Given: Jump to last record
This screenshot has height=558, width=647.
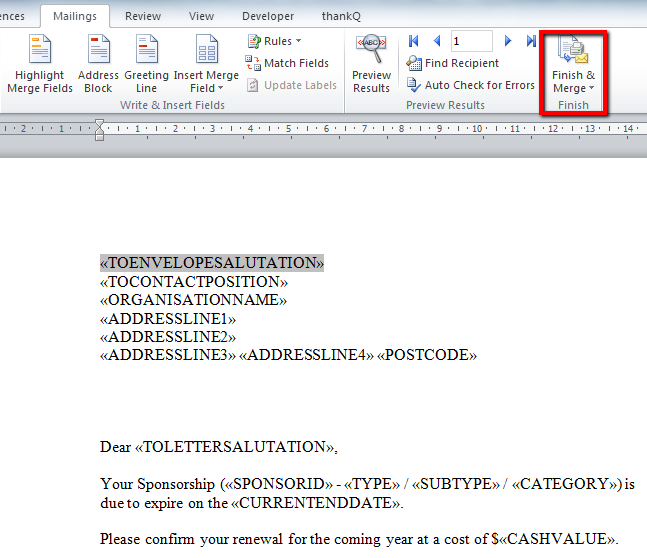Looking at the screenshot, I should point(531,41).
